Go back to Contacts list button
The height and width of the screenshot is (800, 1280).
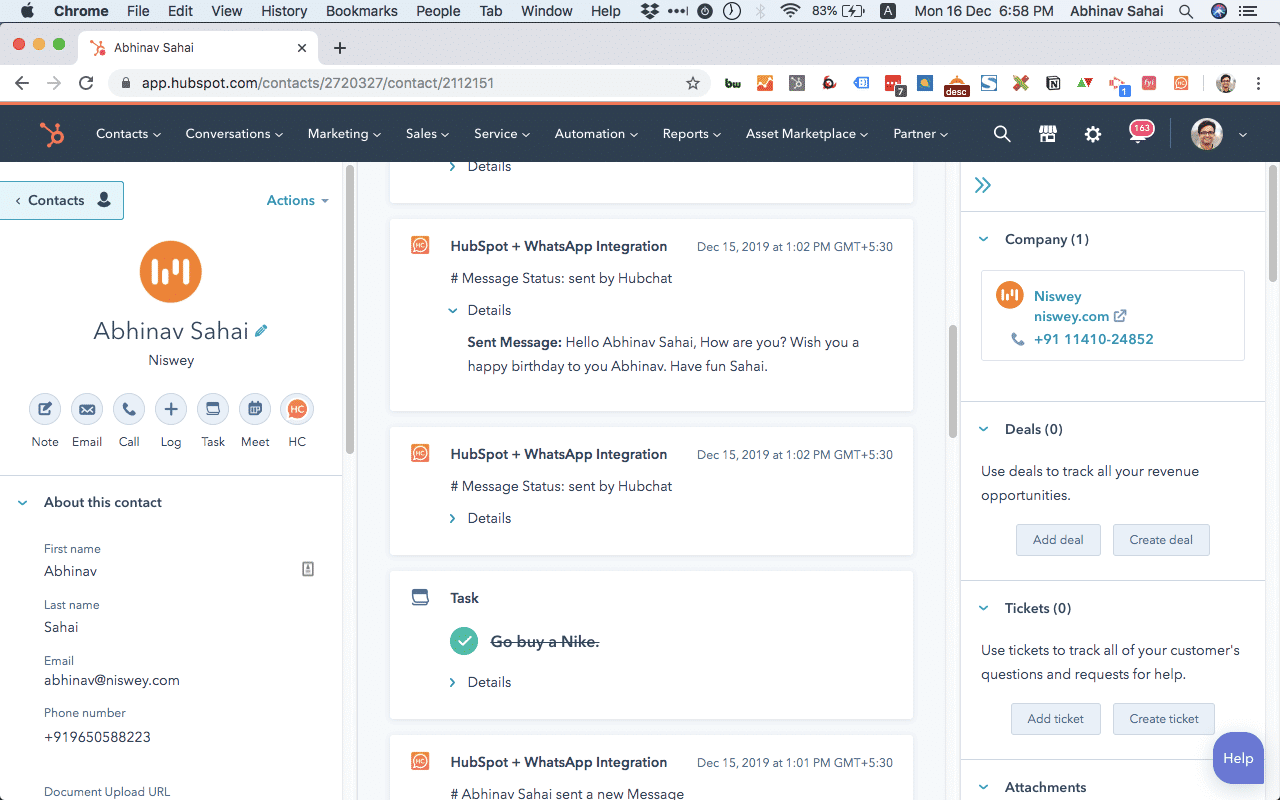62,200
